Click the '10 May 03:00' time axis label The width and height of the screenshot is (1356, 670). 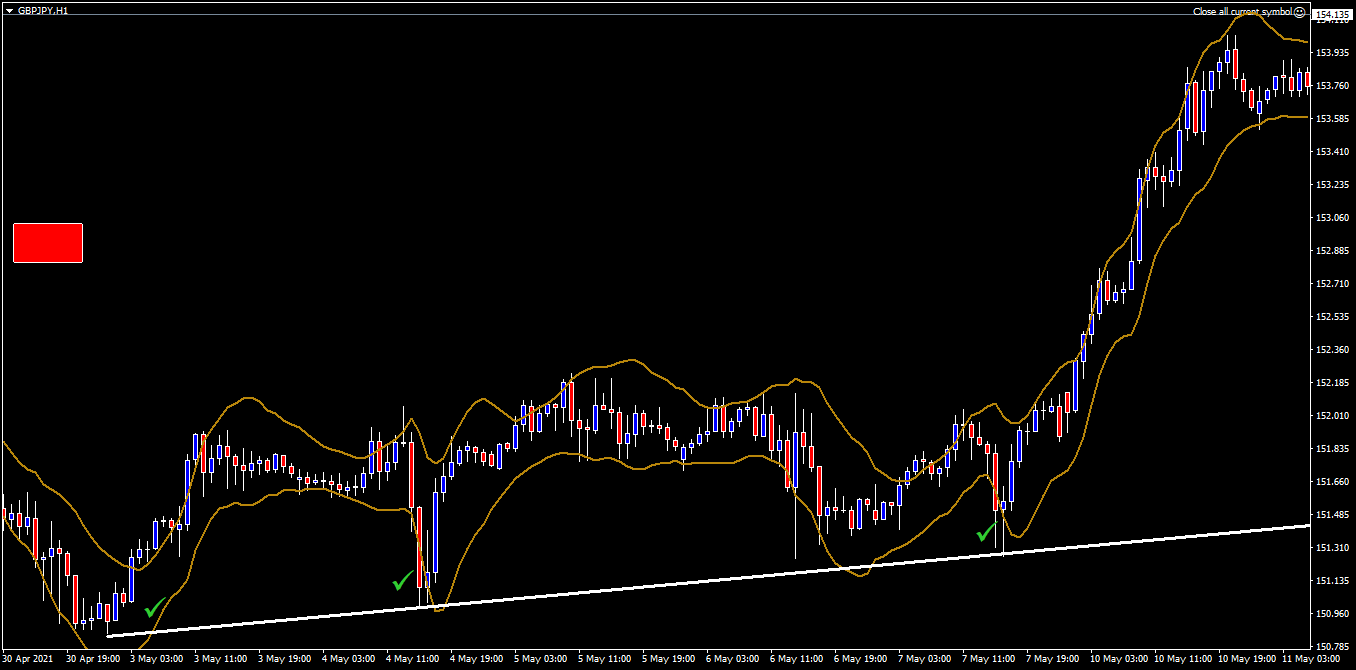coord(1117,660)
